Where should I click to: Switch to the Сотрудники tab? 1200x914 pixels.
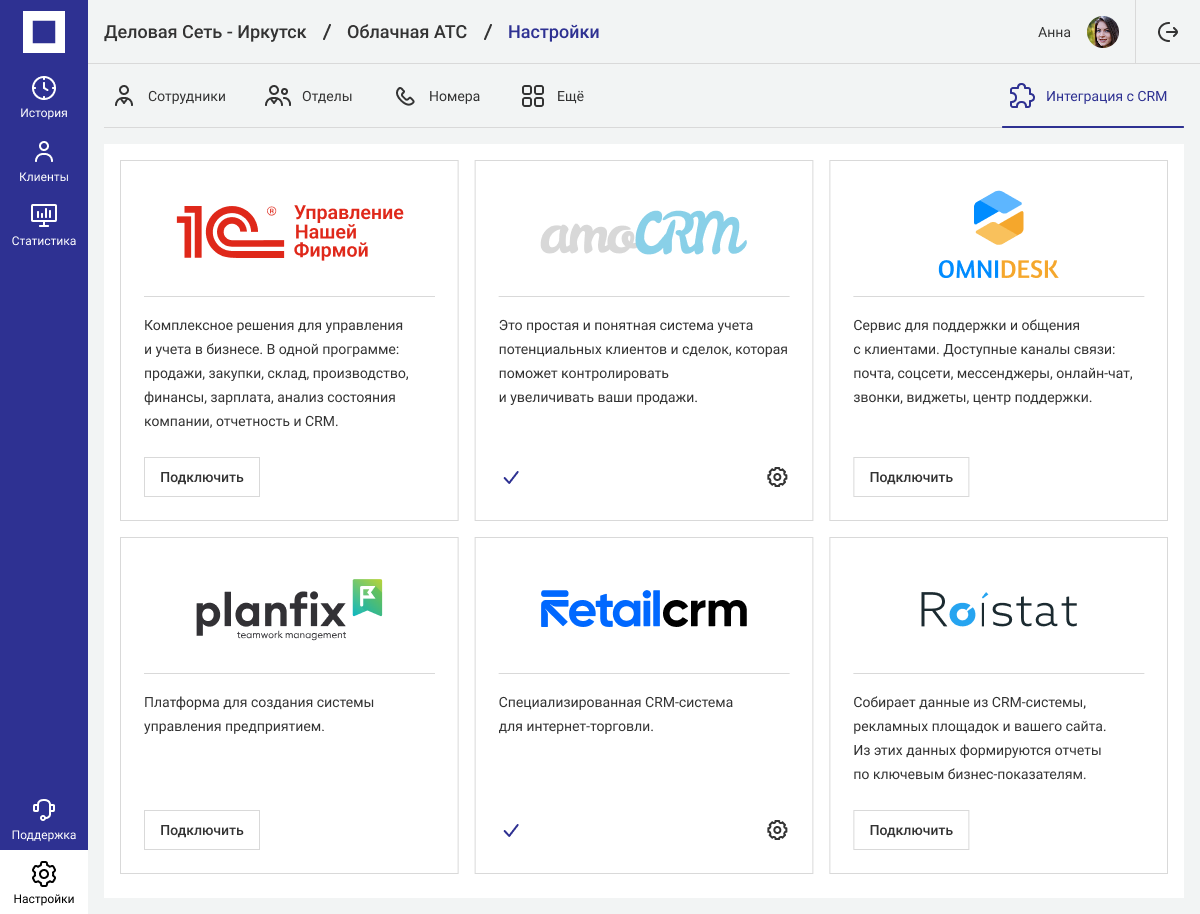tap(170, 97)
